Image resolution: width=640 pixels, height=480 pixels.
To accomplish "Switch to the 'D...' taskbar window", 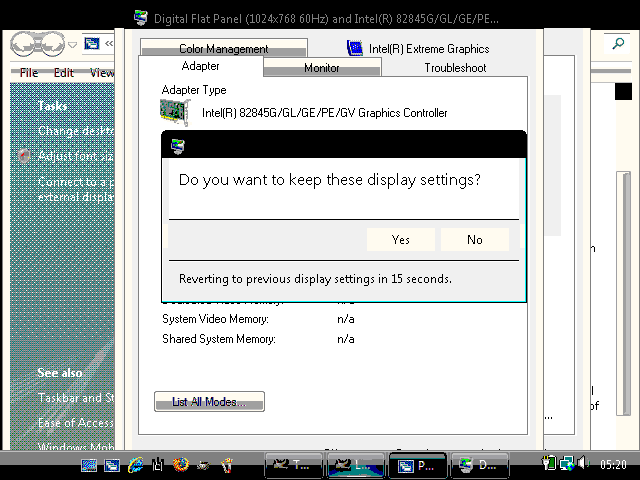I will (x=479, y=465).
